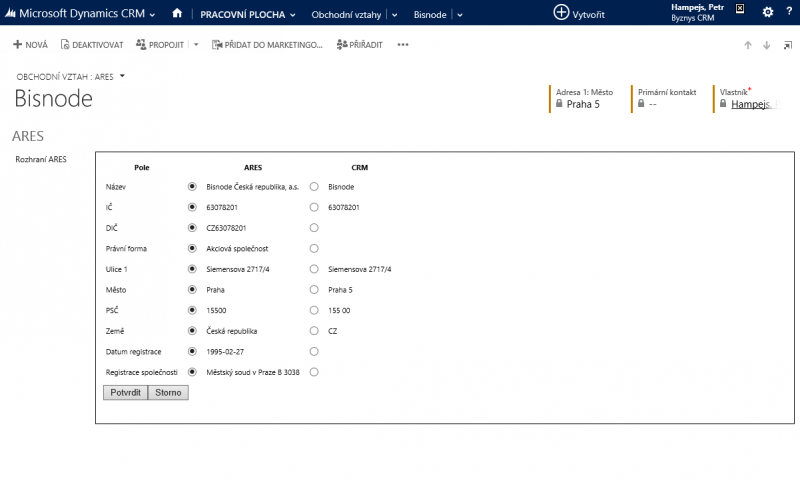Select CRM option for Registrace společnosti
Viewport: 800px width, 480px height.
314,372
